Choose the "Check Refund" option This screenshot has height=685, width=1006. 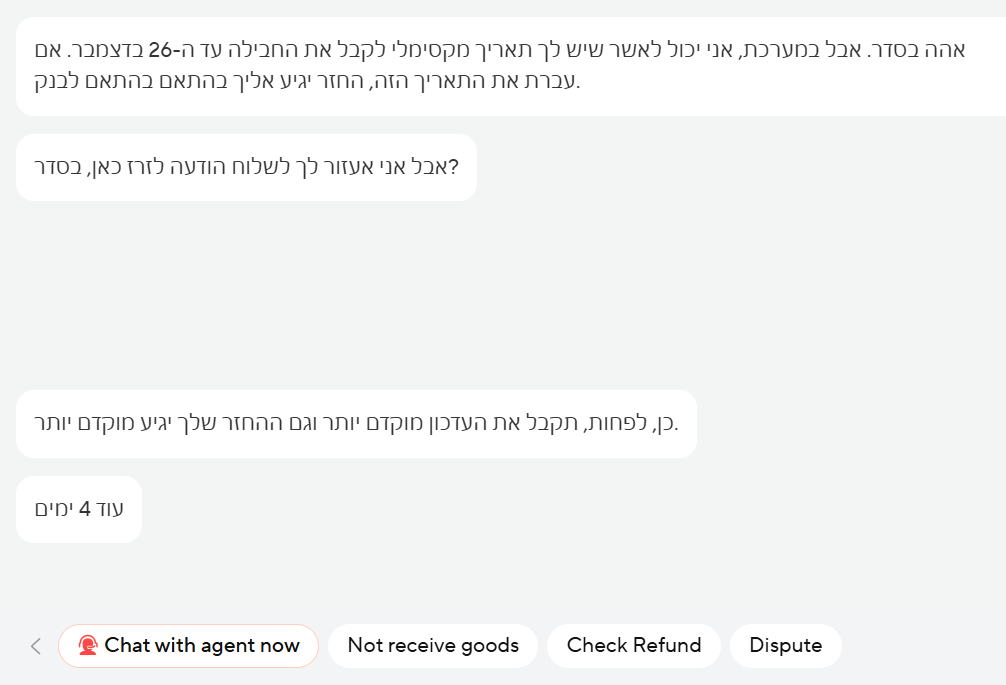pyautogui.click(x=634, y=646)
